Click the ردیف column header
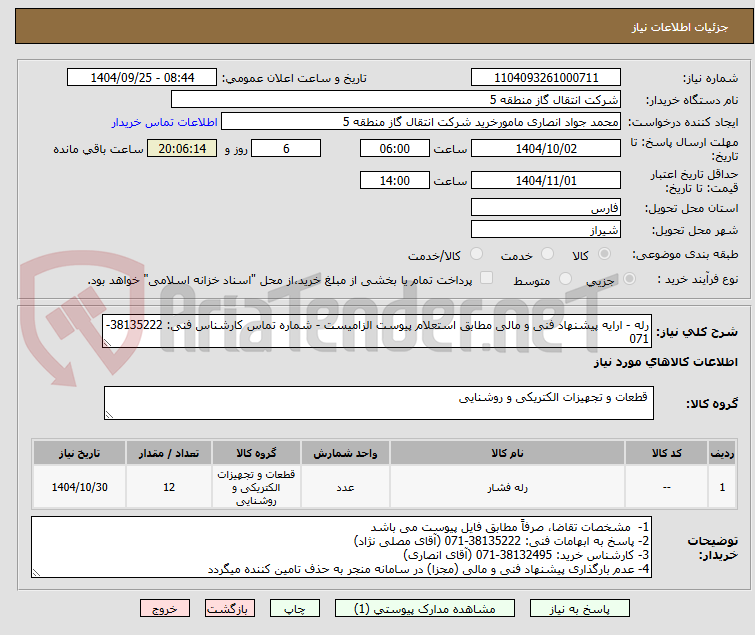Image resolution: width=755 pixels, height=635 pixels. coord(722,453)
